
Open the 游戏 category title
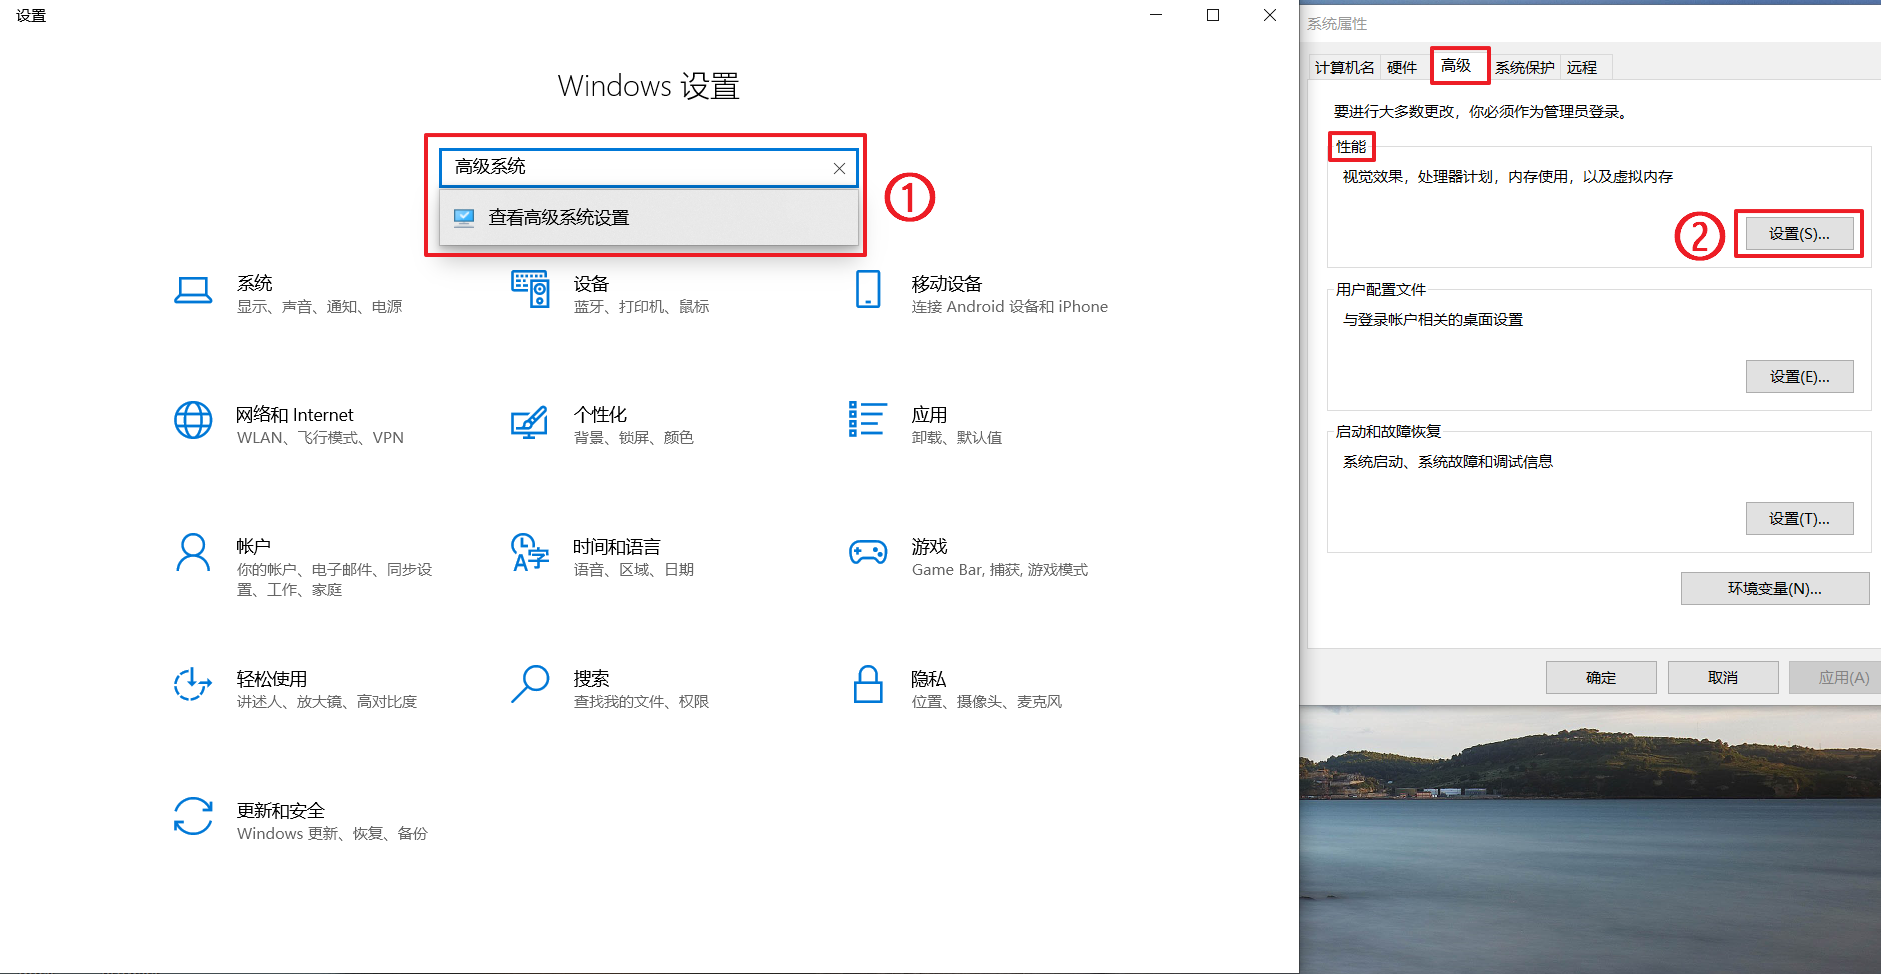929,547
